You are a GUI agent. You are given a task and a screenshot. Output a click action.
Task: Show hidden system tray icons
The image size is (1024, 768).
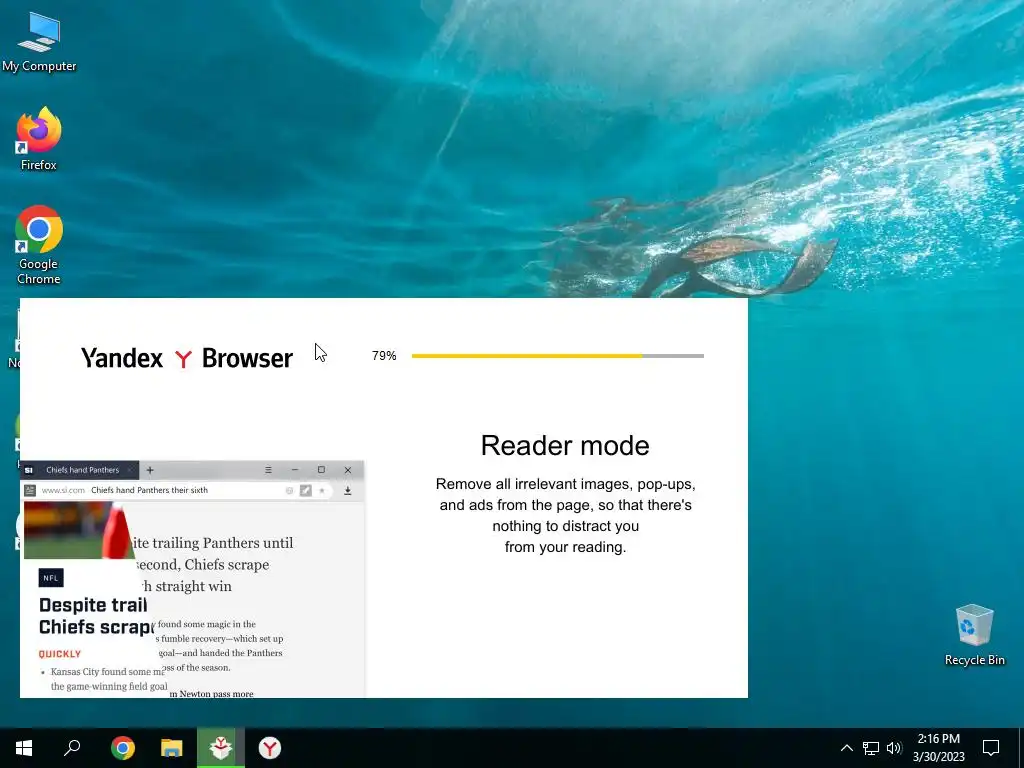coord(846,748)
